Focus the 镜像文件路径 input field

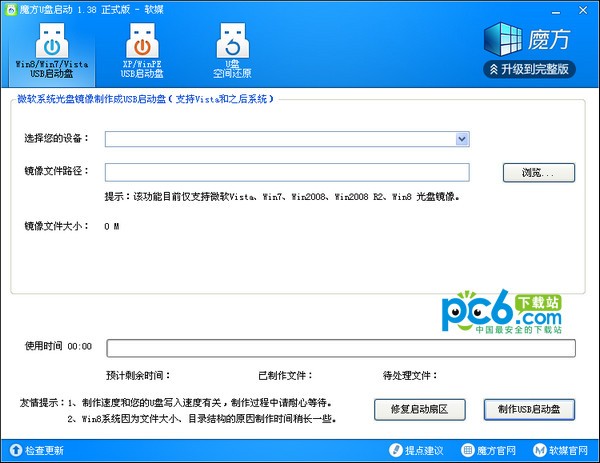(287, 172)
